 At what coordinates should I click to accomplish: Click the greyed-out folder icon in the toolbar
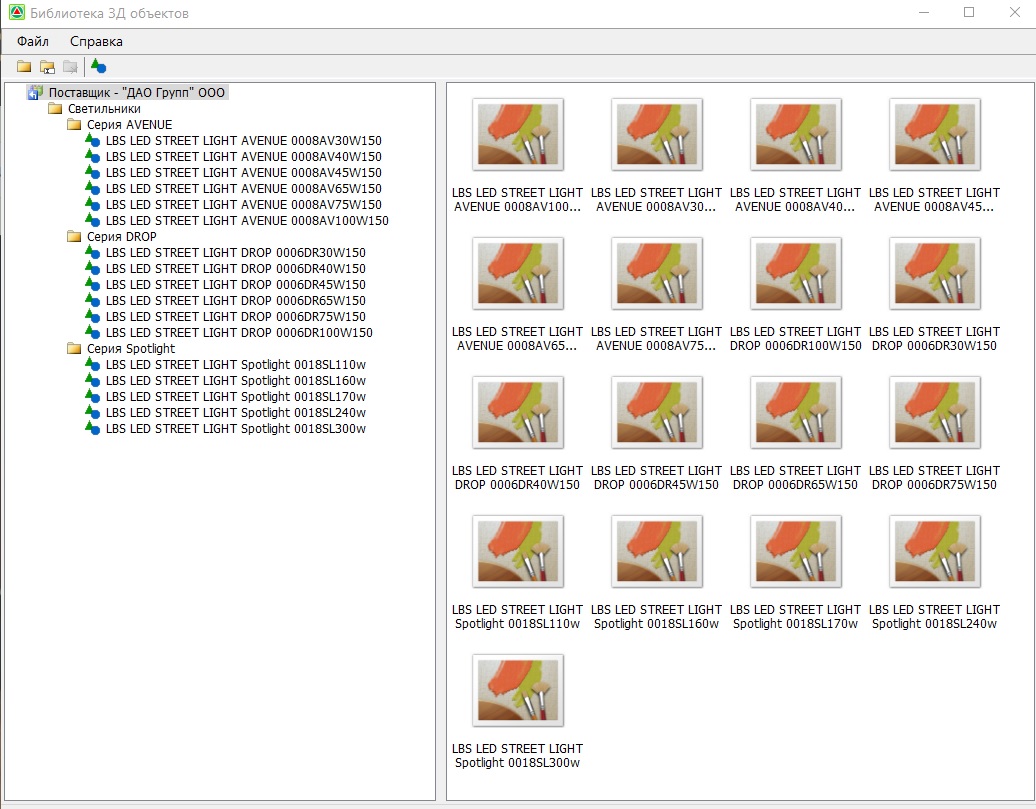coord(70,67)
